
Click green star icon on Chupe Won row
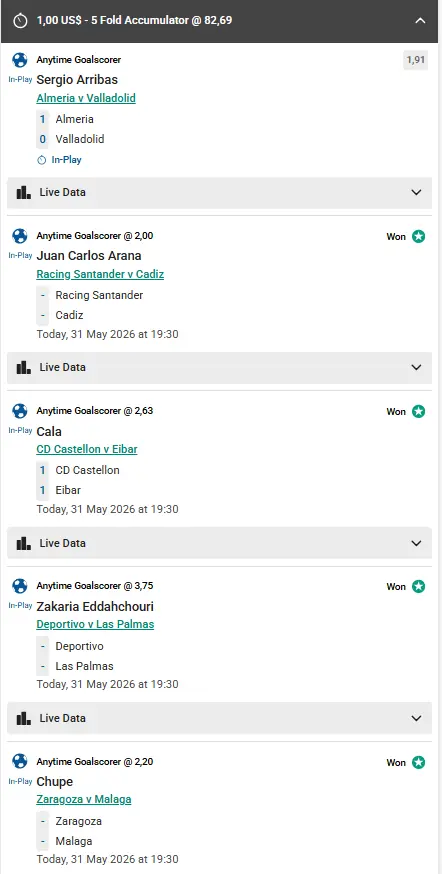(419, 762)
